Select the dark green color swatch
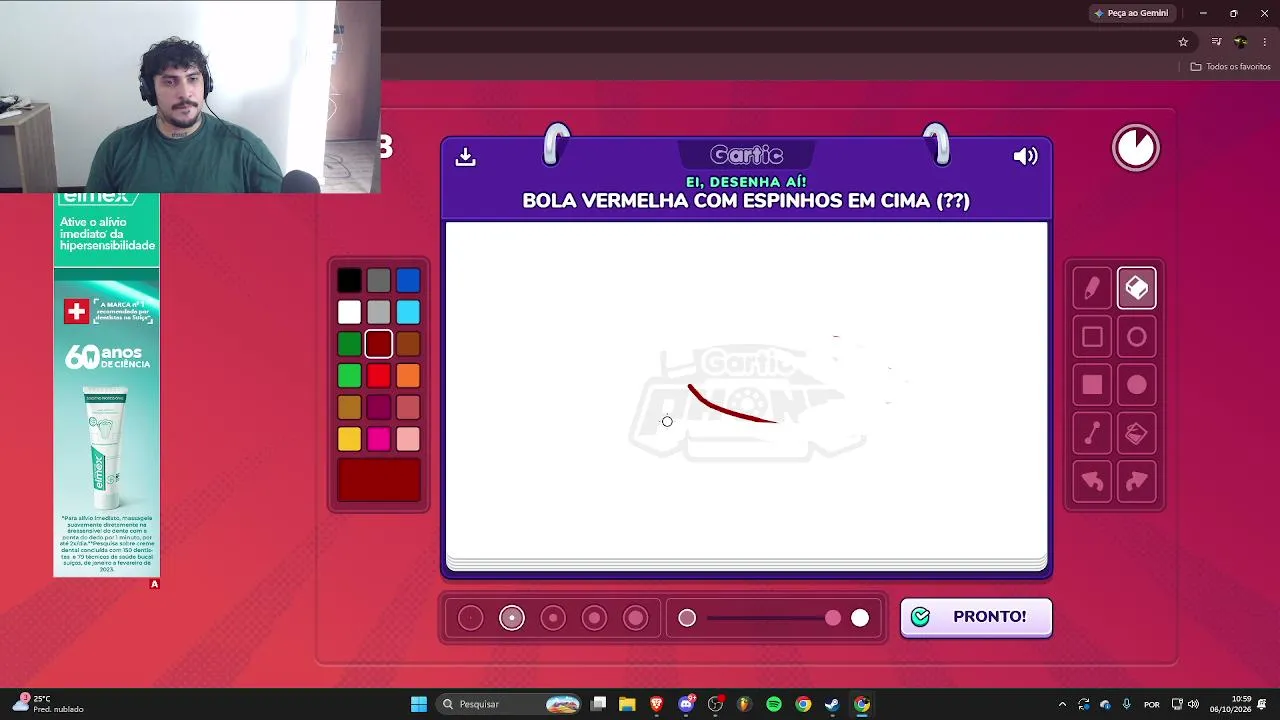The width and height of the screenshot is (1280, 720). tap(349, 345)
